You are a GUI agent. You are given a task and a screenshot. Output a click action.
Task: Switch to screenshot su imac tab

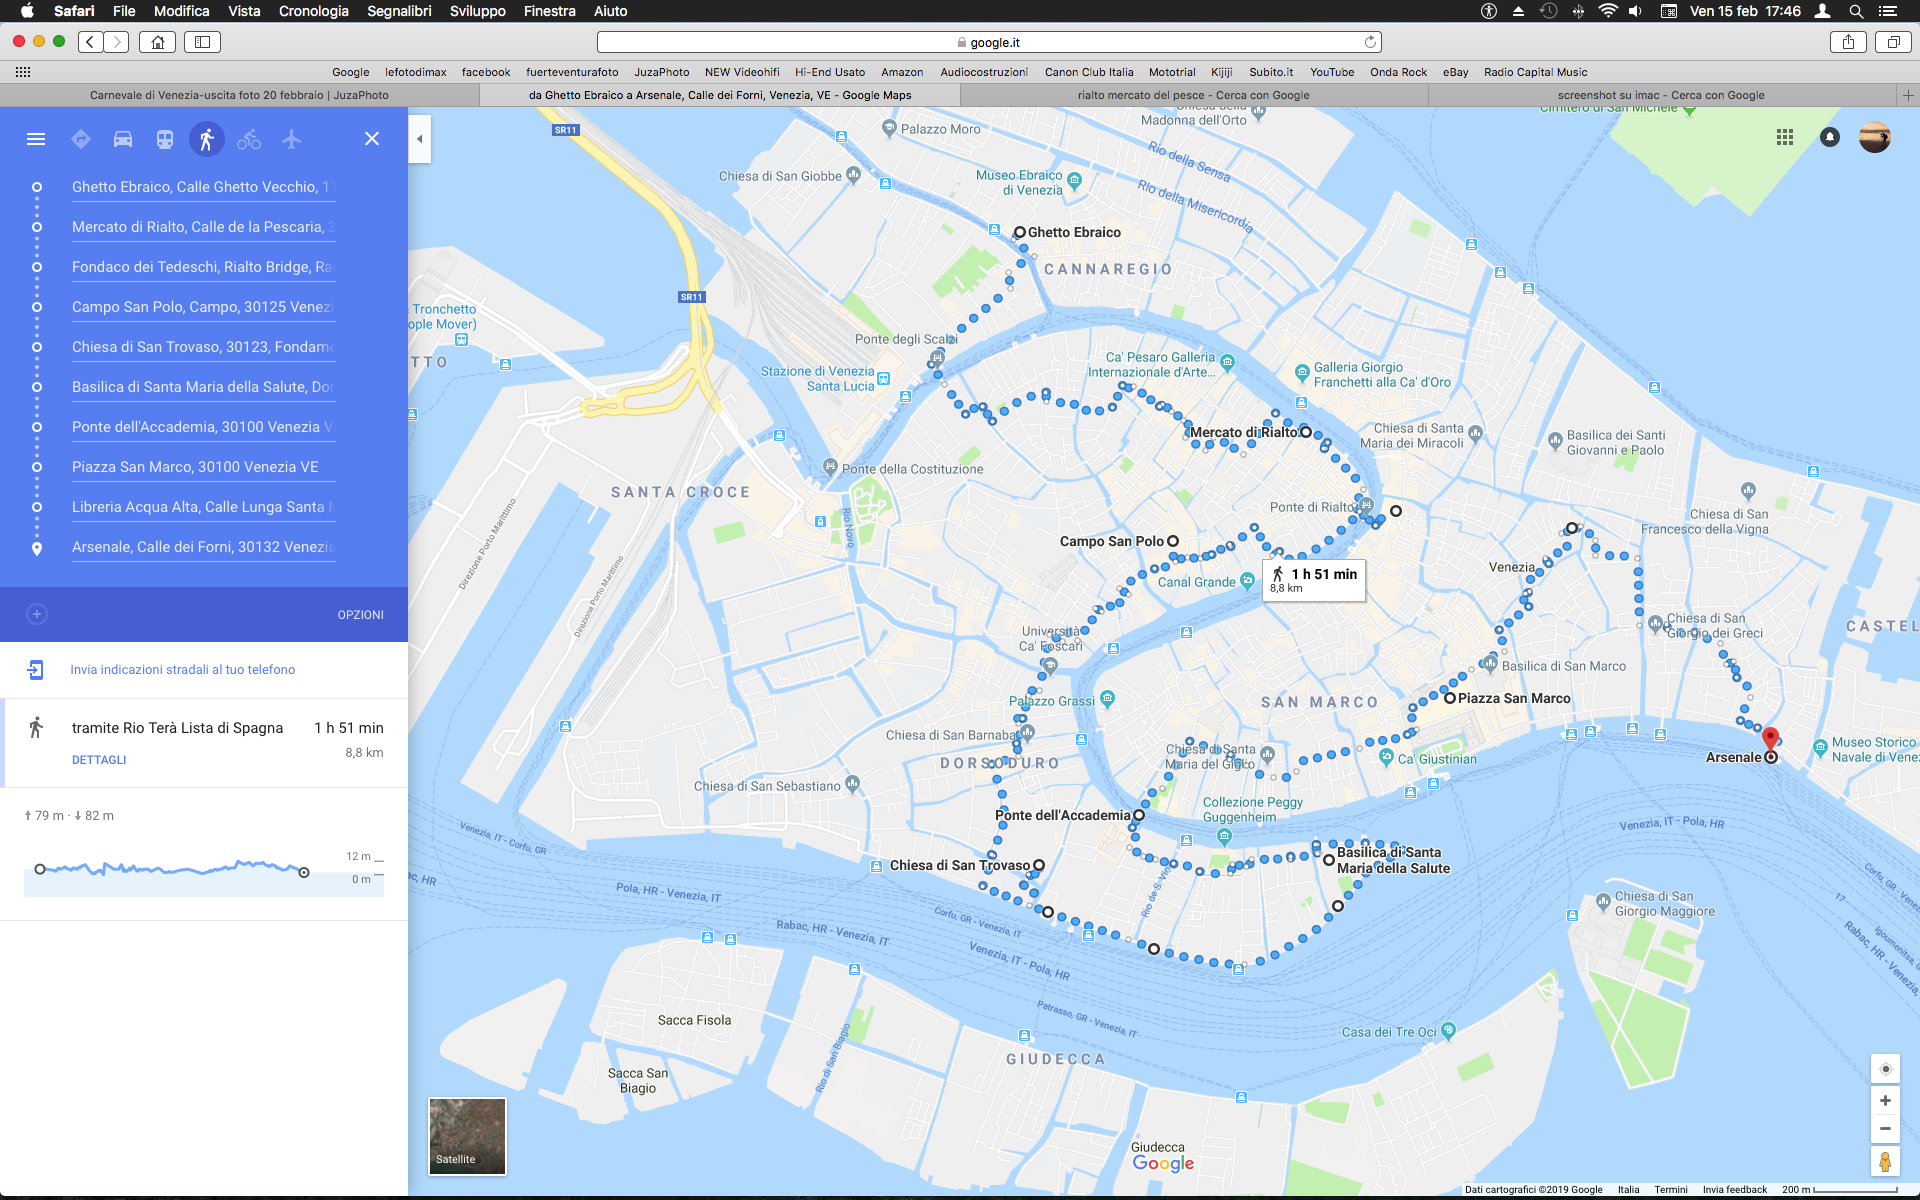tap(1661, 95)
